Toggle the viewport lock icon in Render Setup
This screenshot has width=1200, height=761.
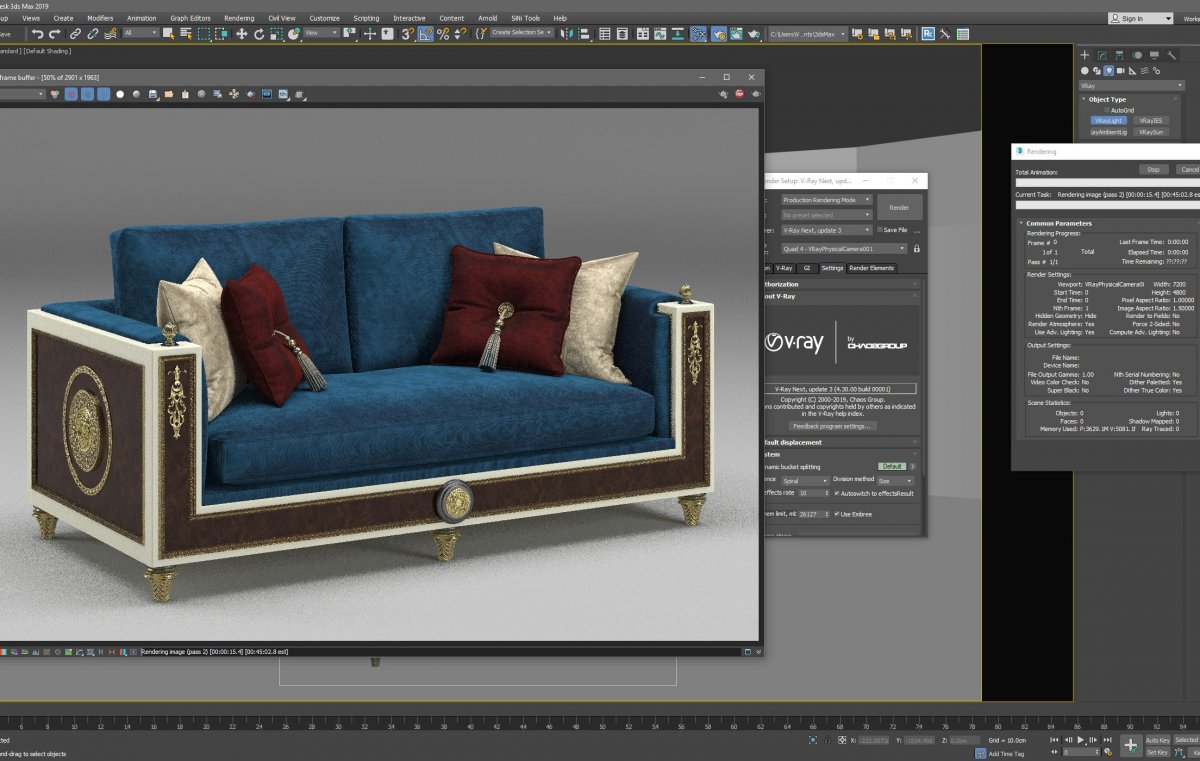pyautogui.click(x=917, y=248)
